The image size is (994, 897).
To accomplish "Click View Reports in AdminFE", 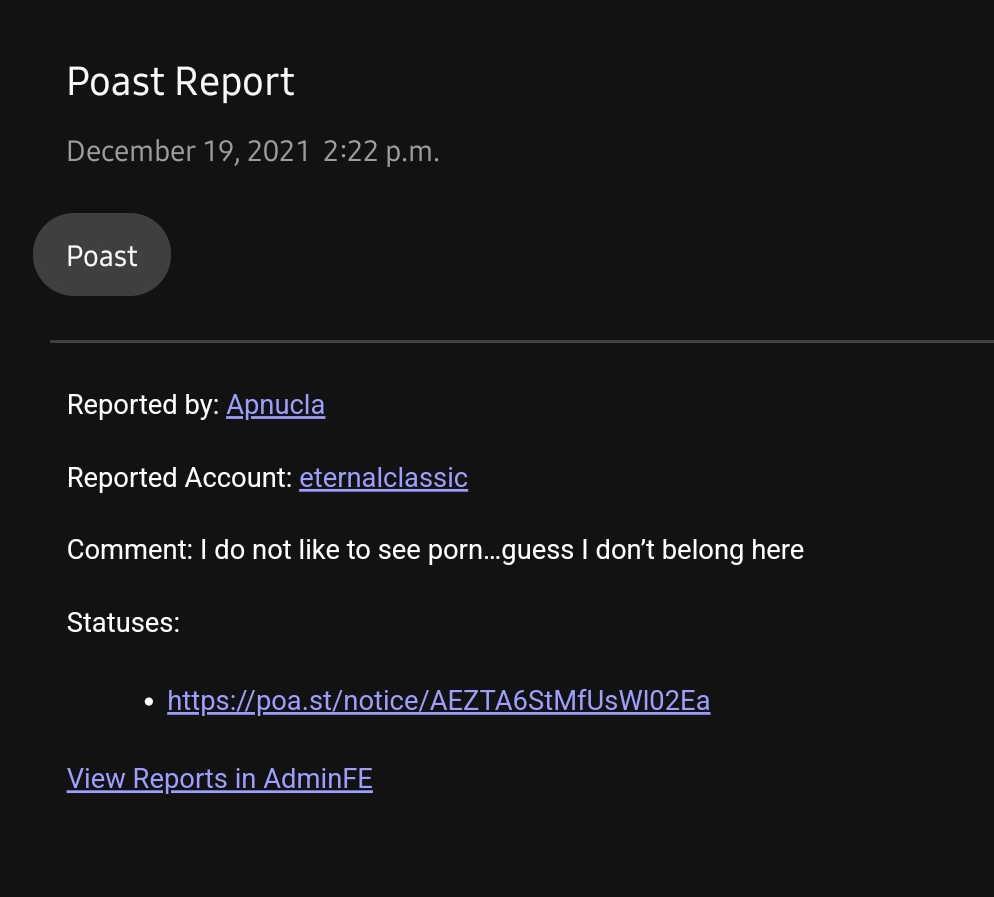I will 219,779.
